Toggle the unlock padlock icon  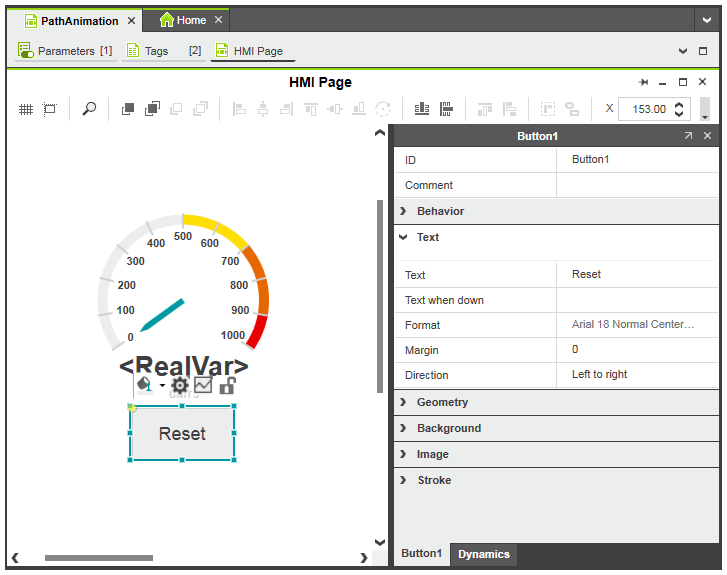coord(227,385)
